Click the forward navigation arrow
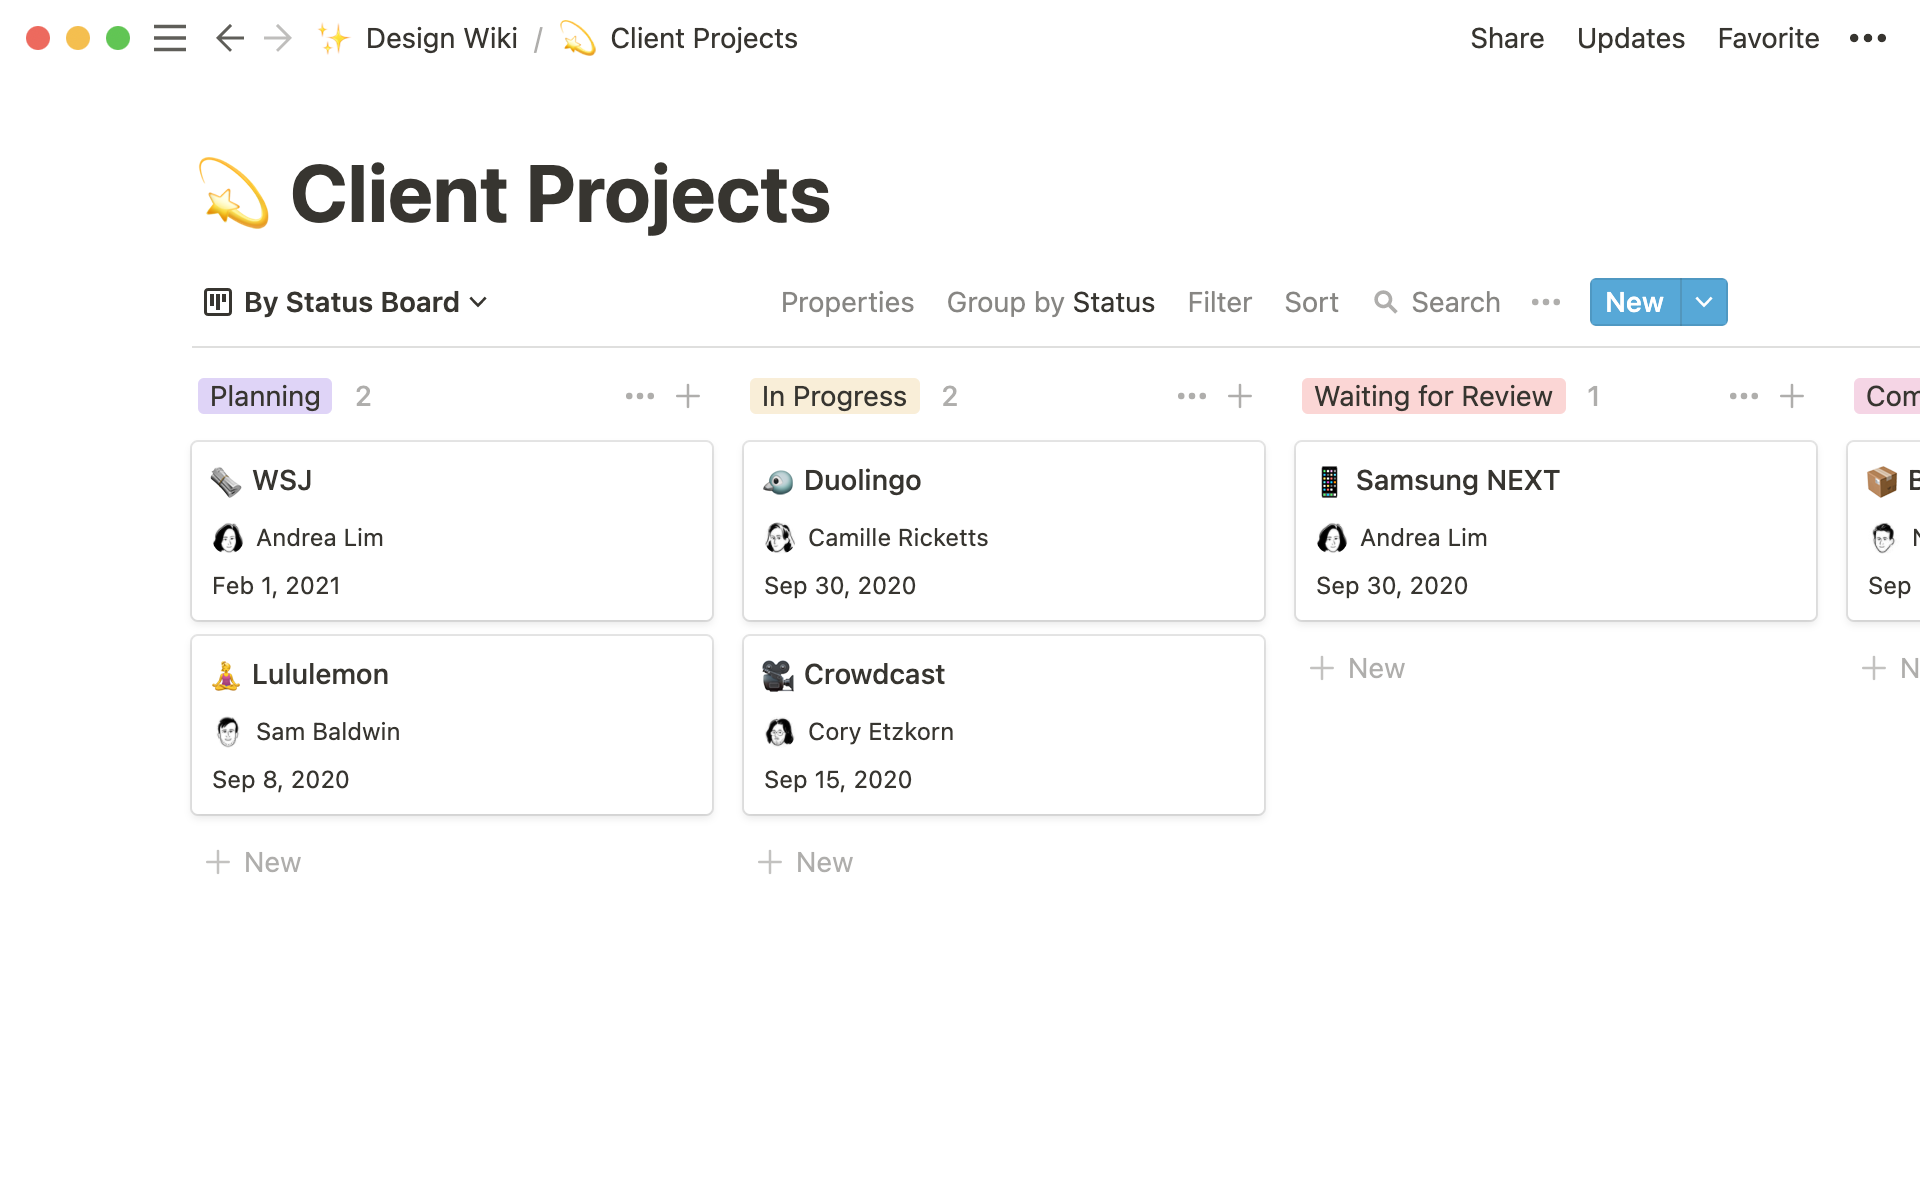This screenshot has height=1200, width=1920. (x=277, y=38)
